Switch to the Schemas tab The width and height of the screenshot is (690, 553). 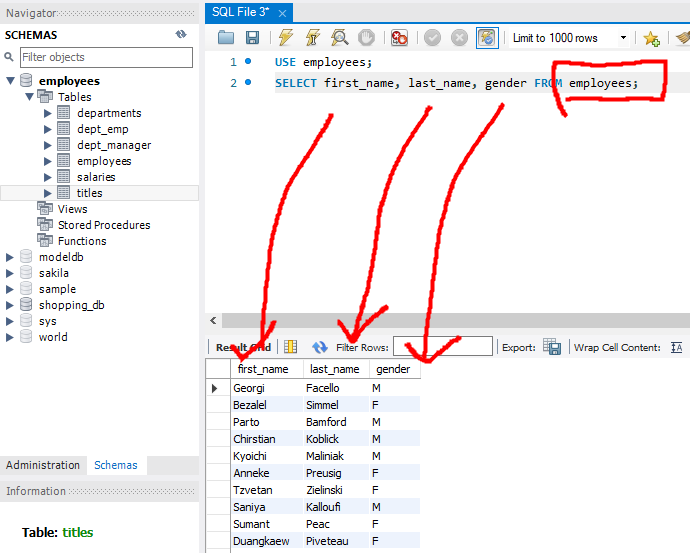(x=116, y=465)
